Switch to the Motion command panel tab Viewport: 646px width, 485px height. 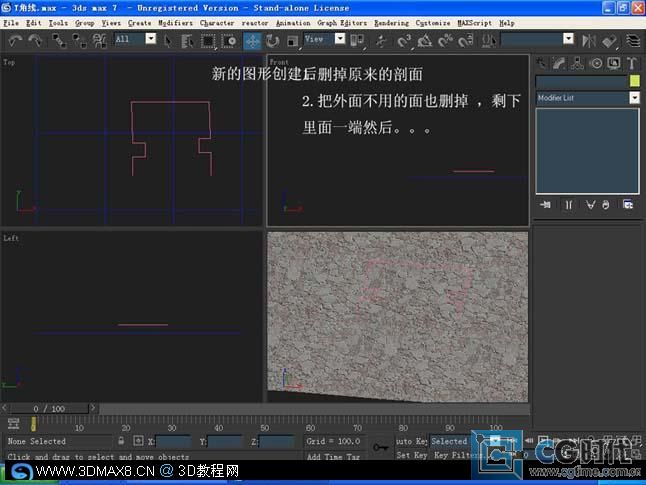596,63
